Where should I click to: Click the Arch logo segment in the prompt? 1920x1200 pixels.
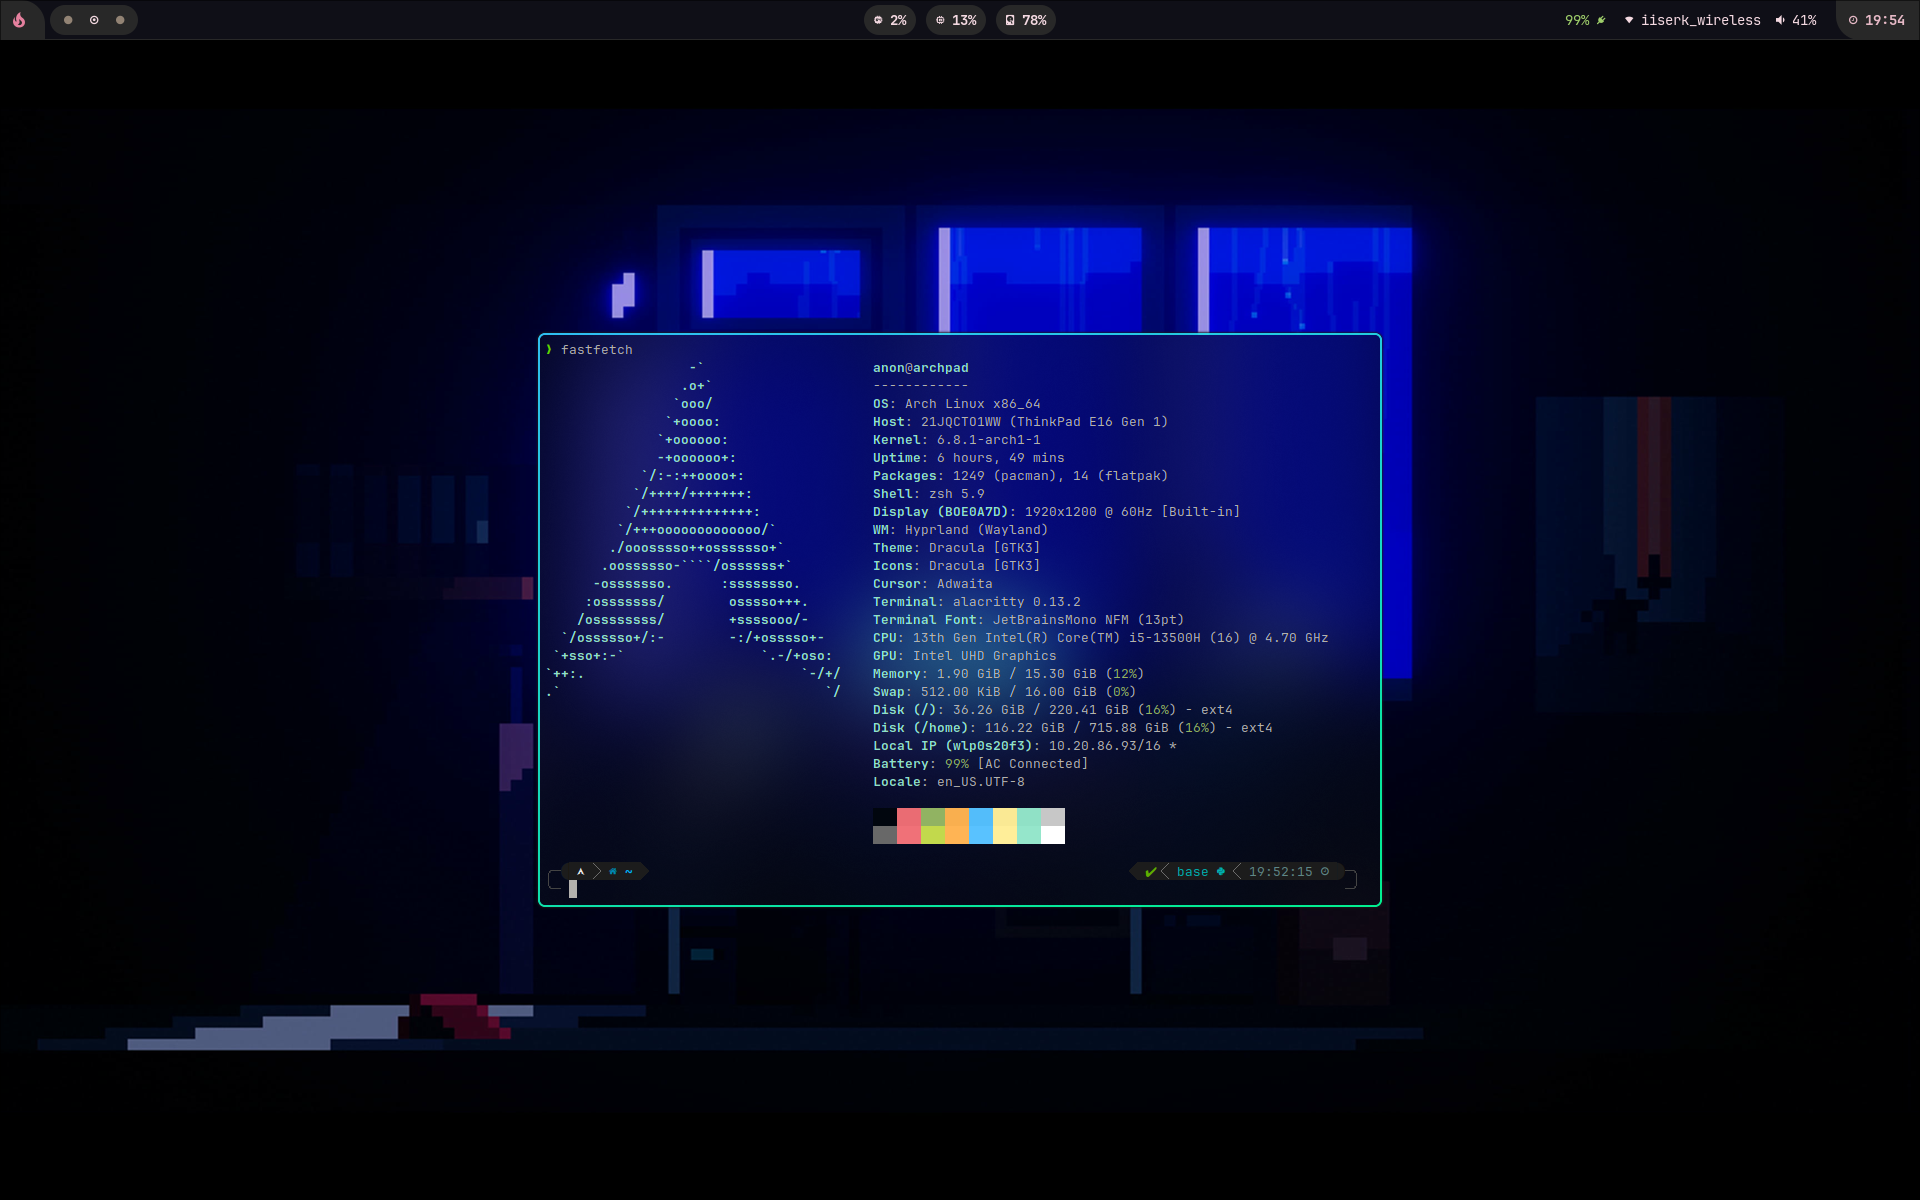pos(581,871)
